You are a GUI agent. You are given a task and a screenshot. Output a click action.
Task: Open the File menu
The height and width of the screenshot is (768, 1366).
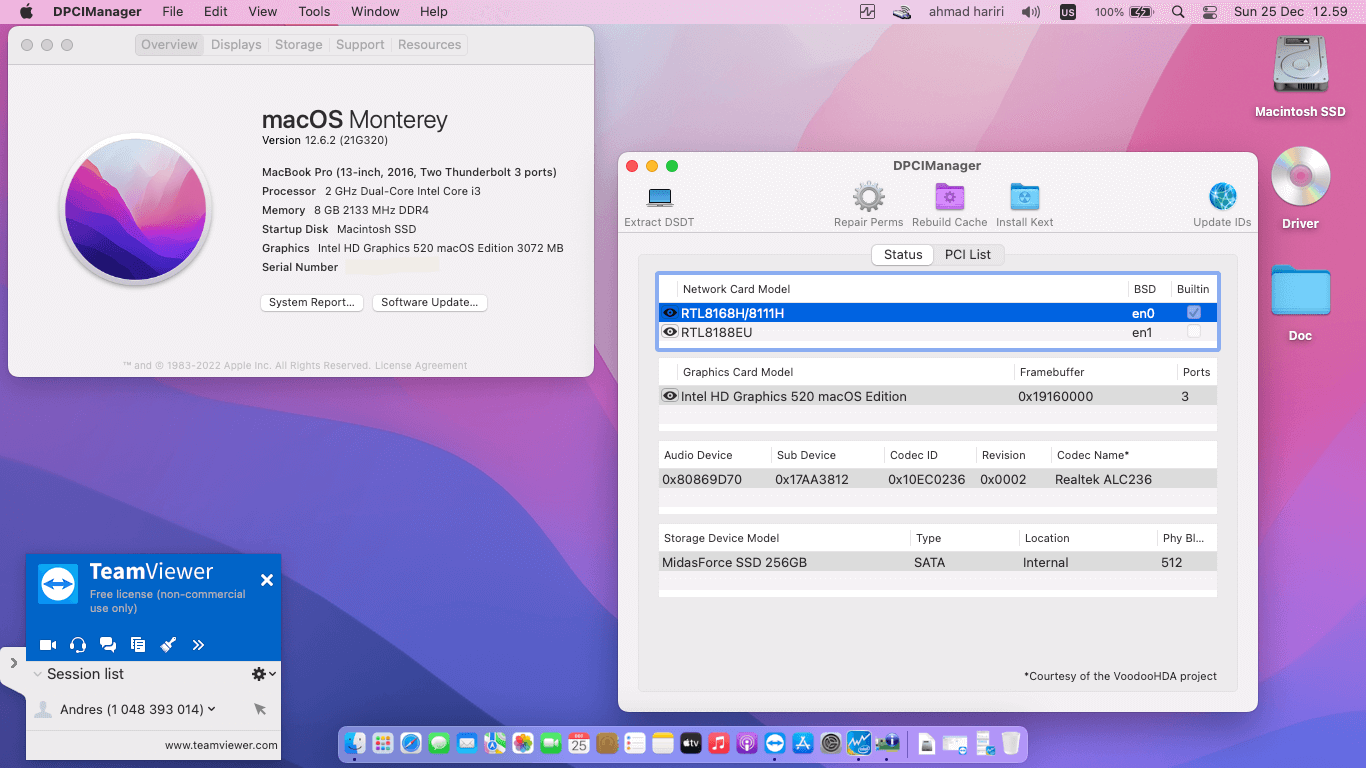click(172, 12)
